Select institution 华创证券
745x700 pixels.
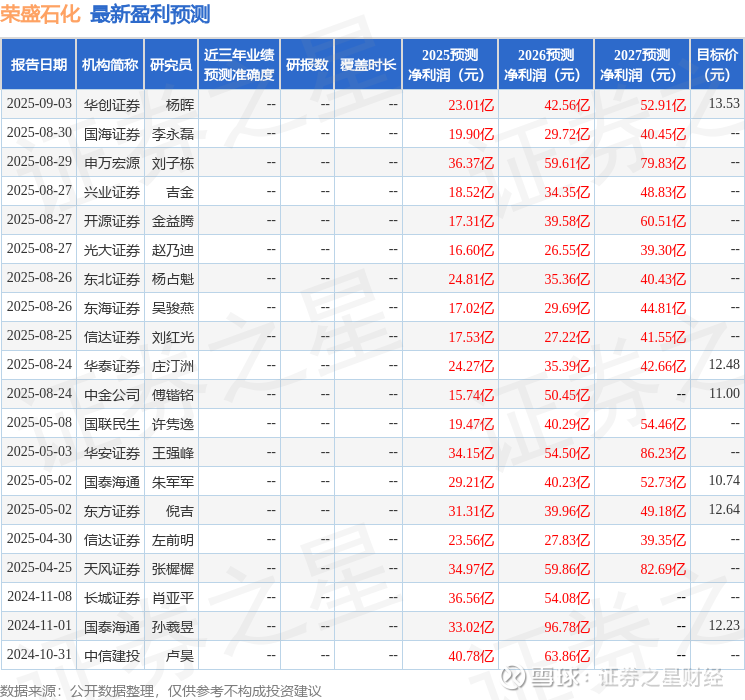(x=112, y=105)
